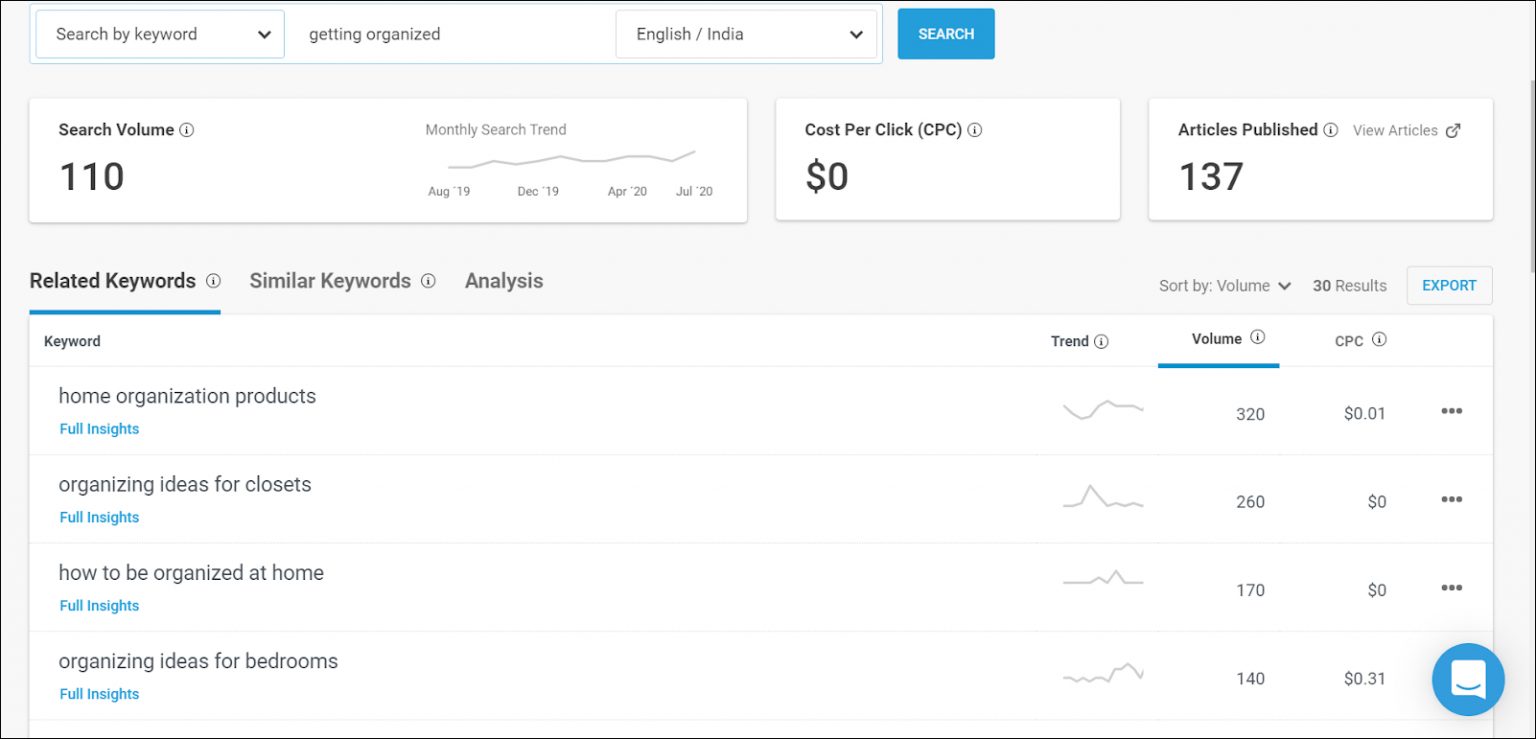This screenshot has height=739, width=1536.
Task: Open three-dot menu for how to be organized at home
Action: point(1452,588)
